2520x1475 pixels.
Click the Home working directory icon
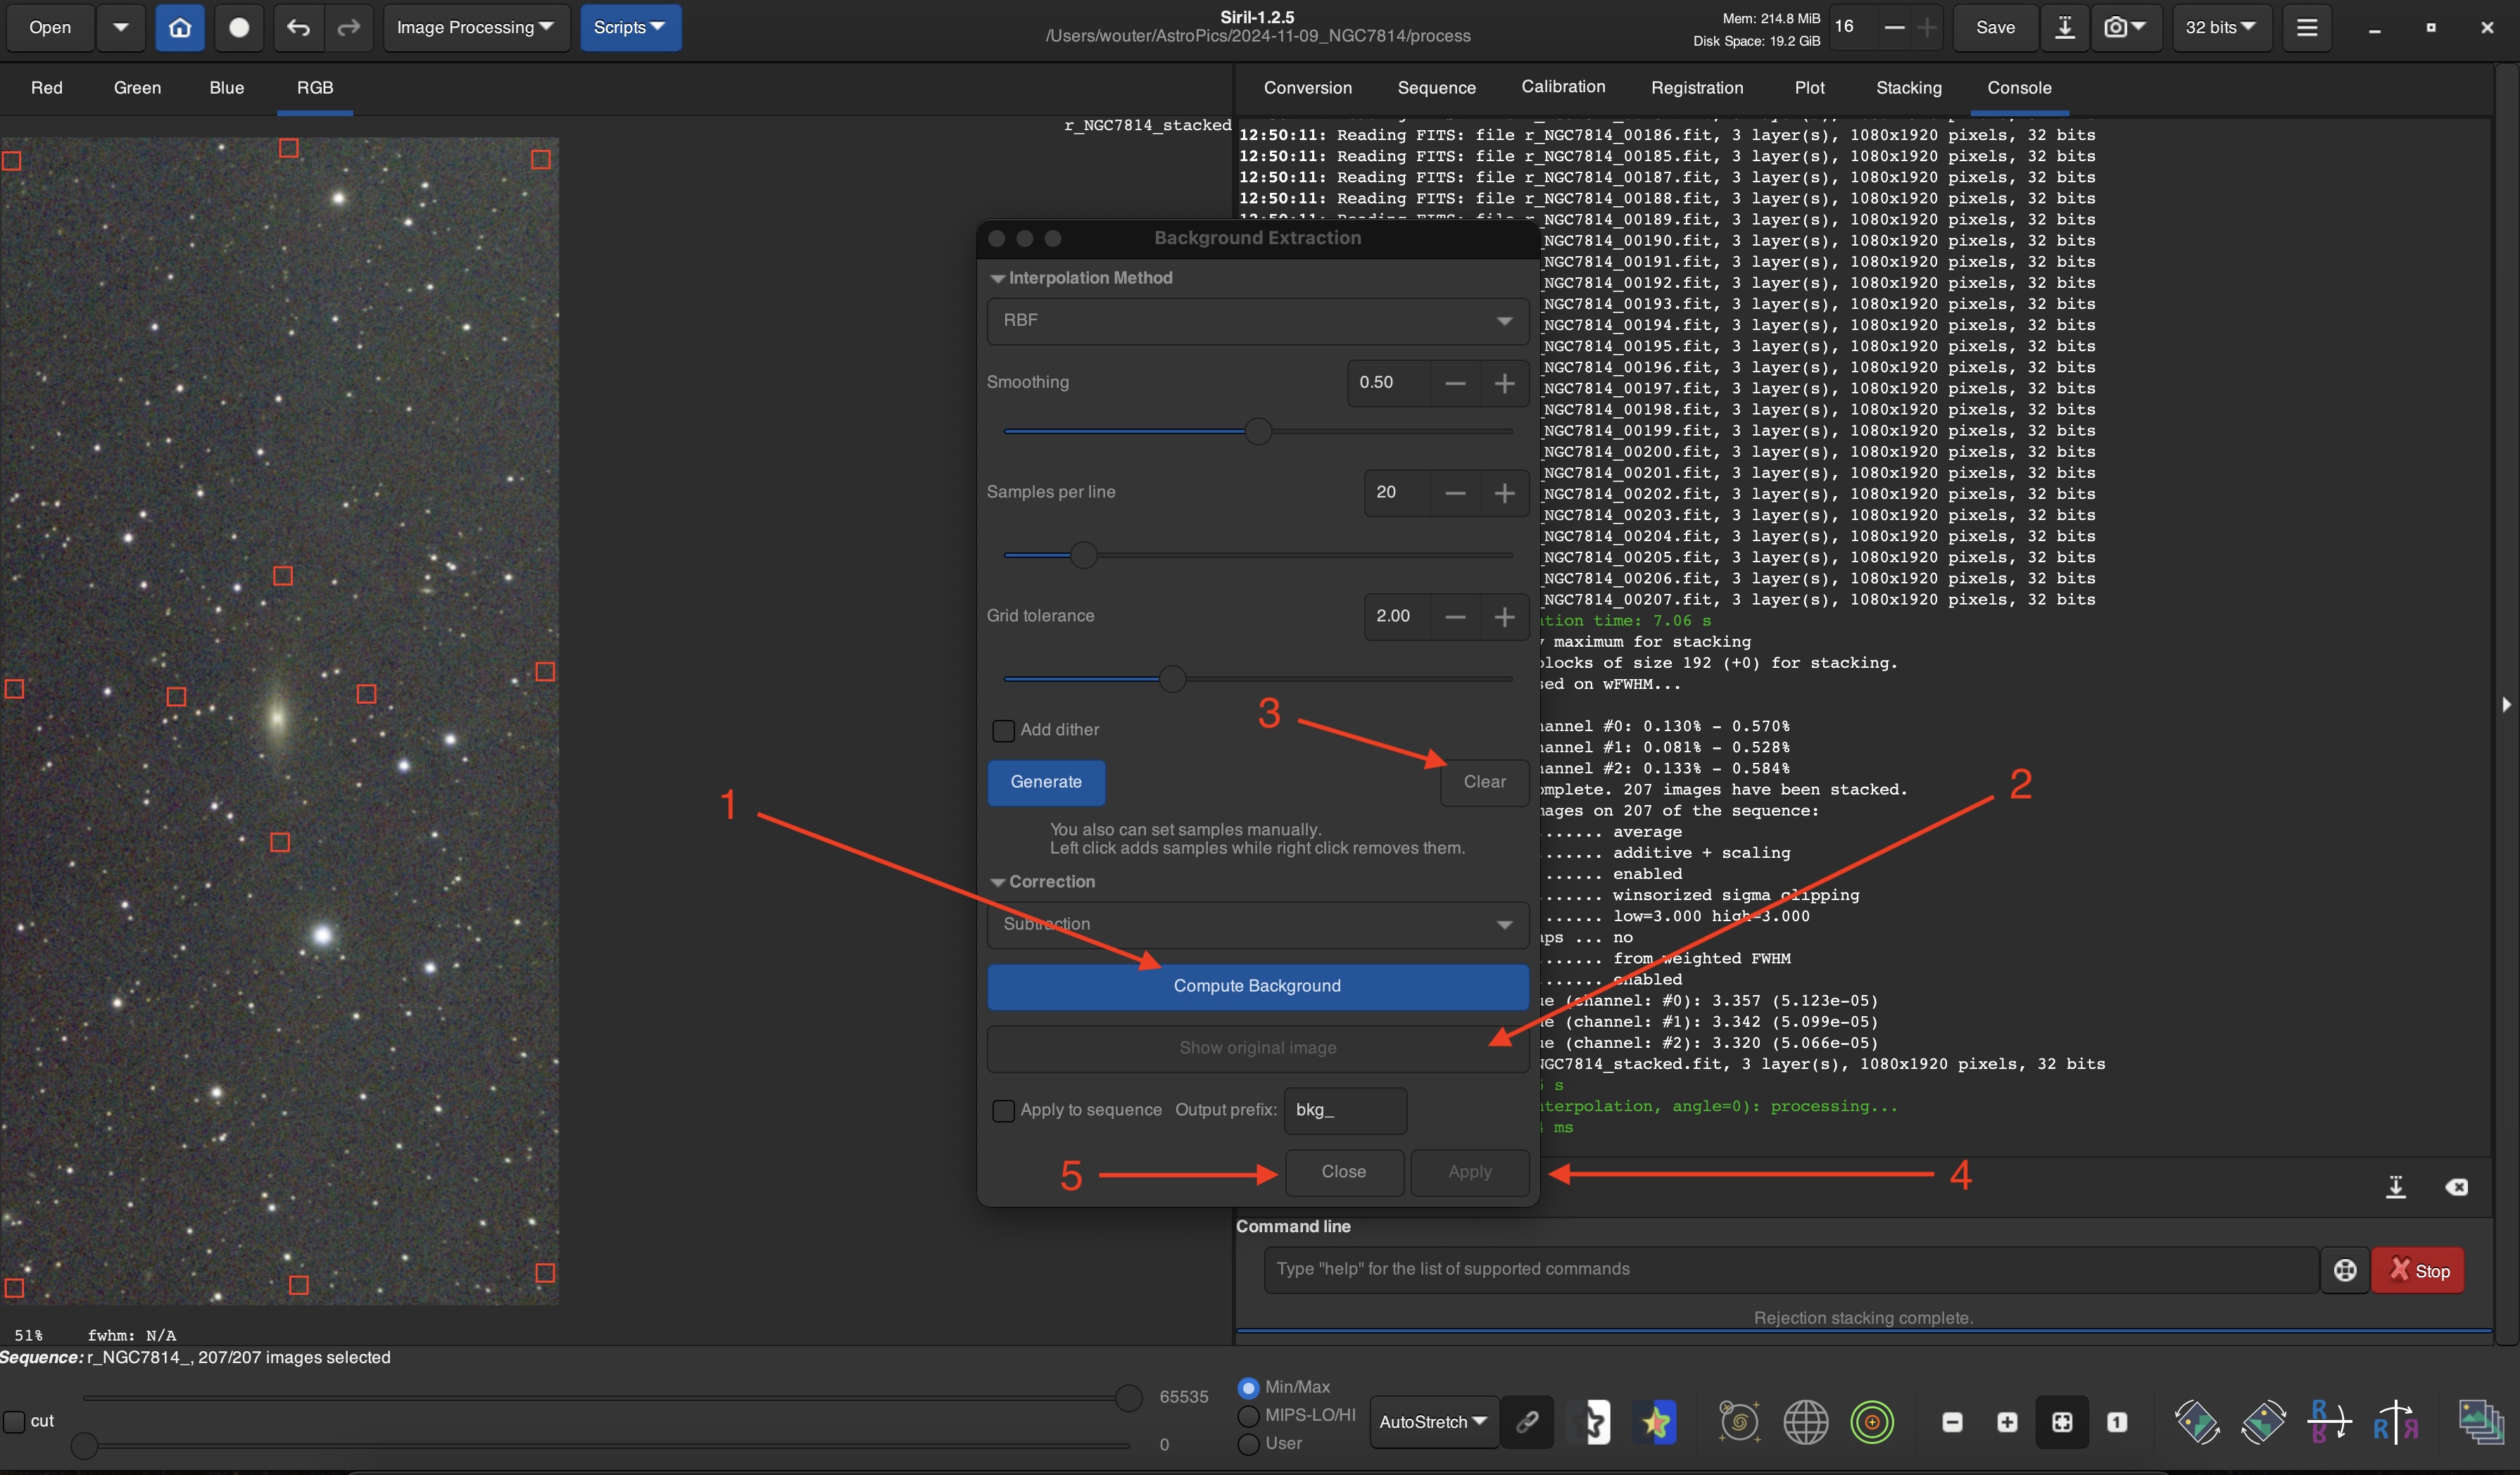[x=180, y=27]
